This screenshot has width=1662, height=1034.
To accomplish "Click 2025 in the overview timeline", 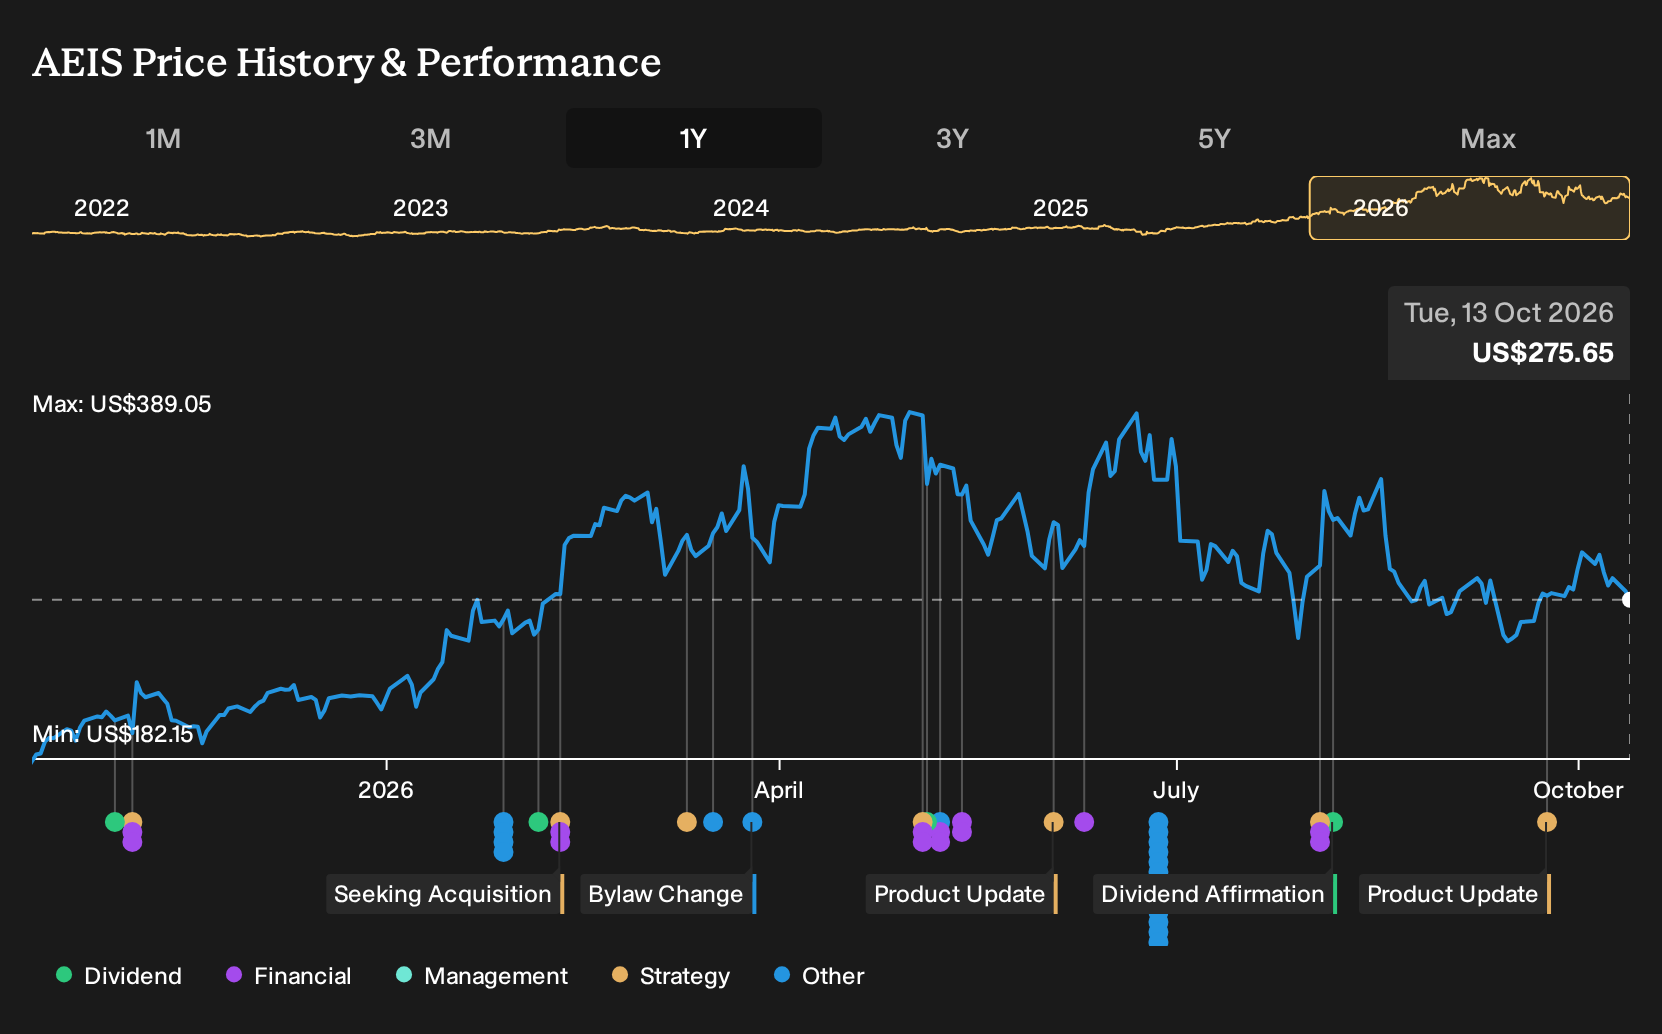I will point(1060,208).
